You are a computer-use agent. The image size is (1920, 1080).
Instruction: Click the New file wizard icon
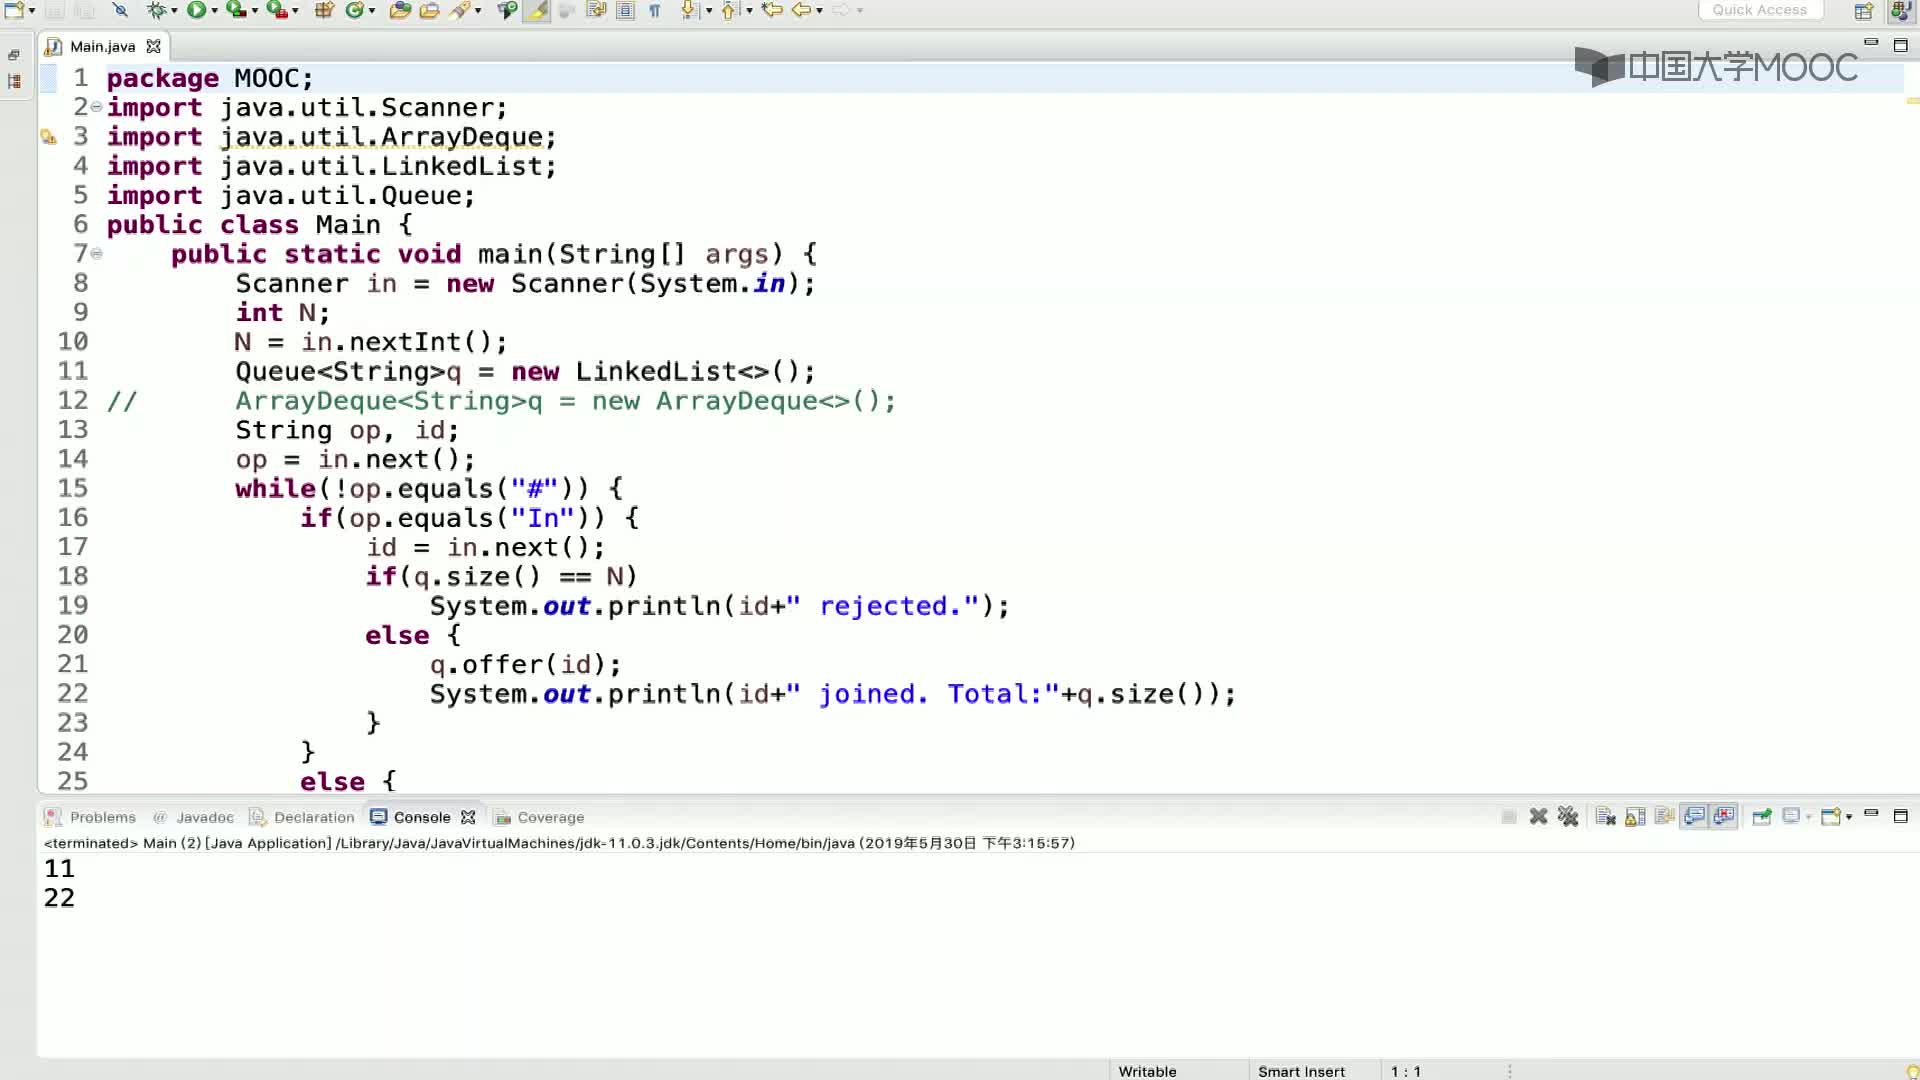point(14,10)
